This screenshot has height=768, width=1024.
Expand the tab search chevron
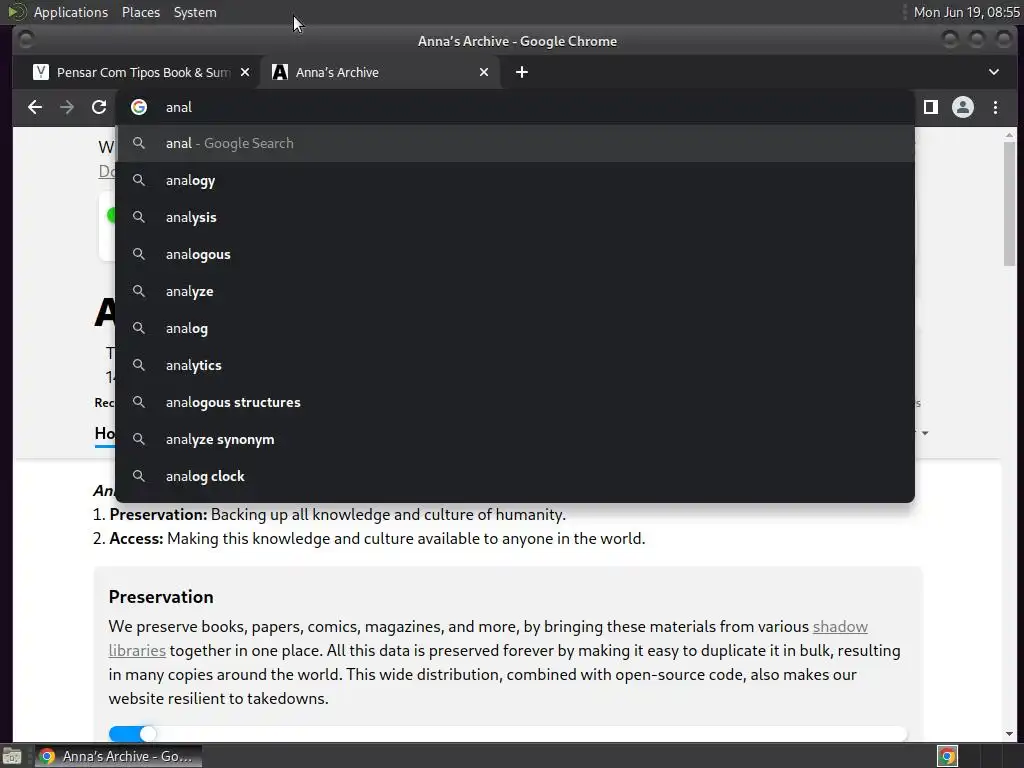point(994,72)
